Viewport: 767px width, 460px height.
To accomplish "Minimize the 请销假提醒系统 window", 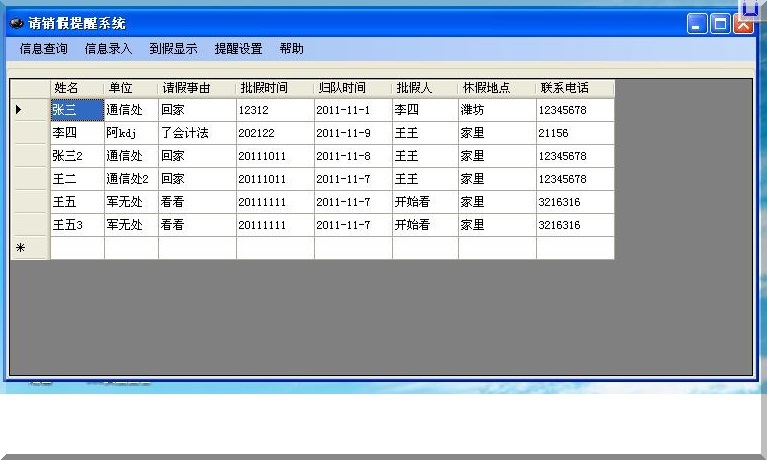I will click(697, 23).
